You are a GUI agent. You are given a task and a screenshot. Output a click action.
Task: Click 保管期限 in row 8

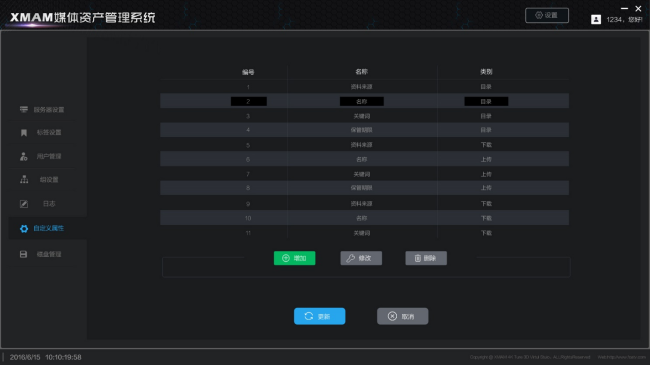coord(361,188)
